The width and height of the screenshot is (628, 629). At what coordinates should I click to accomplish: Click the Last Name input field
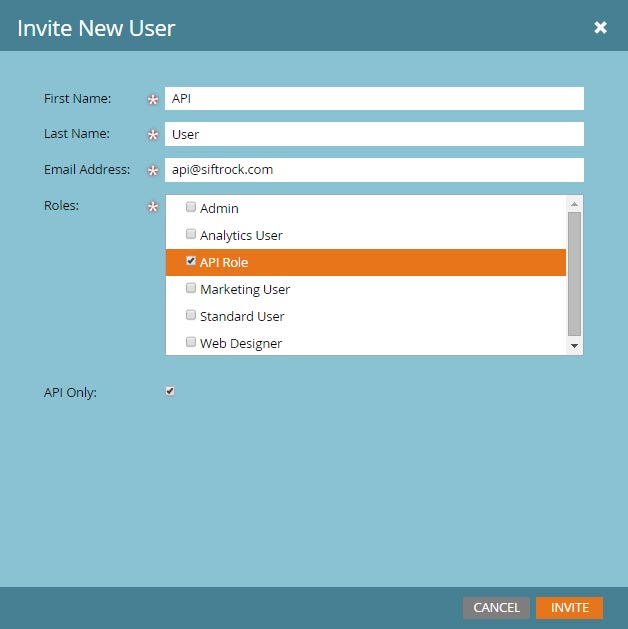[x=374, y=134]
